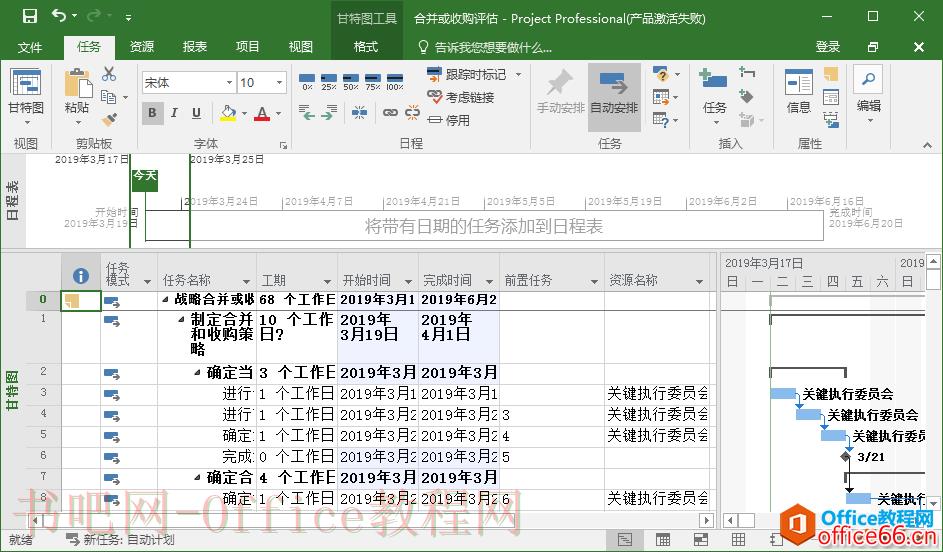
Task: Collapse the 制定合并和收购策略 task group
Action: tap(182, 319)
